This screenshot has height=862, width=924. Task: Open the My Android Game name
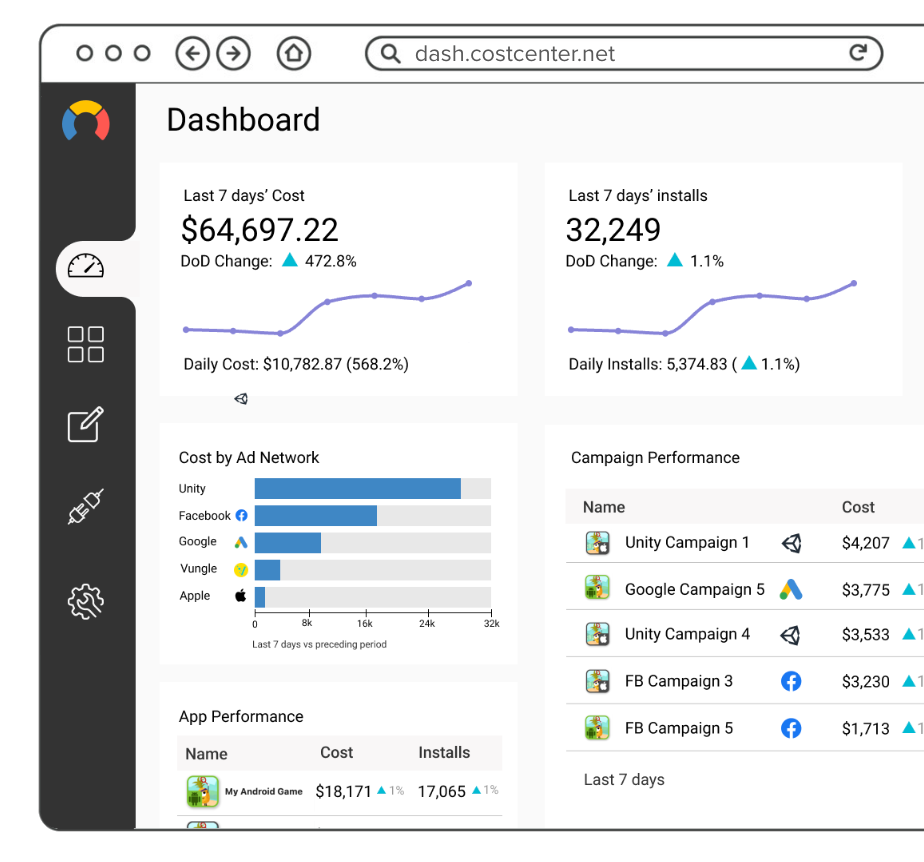[x=263, y=791]
